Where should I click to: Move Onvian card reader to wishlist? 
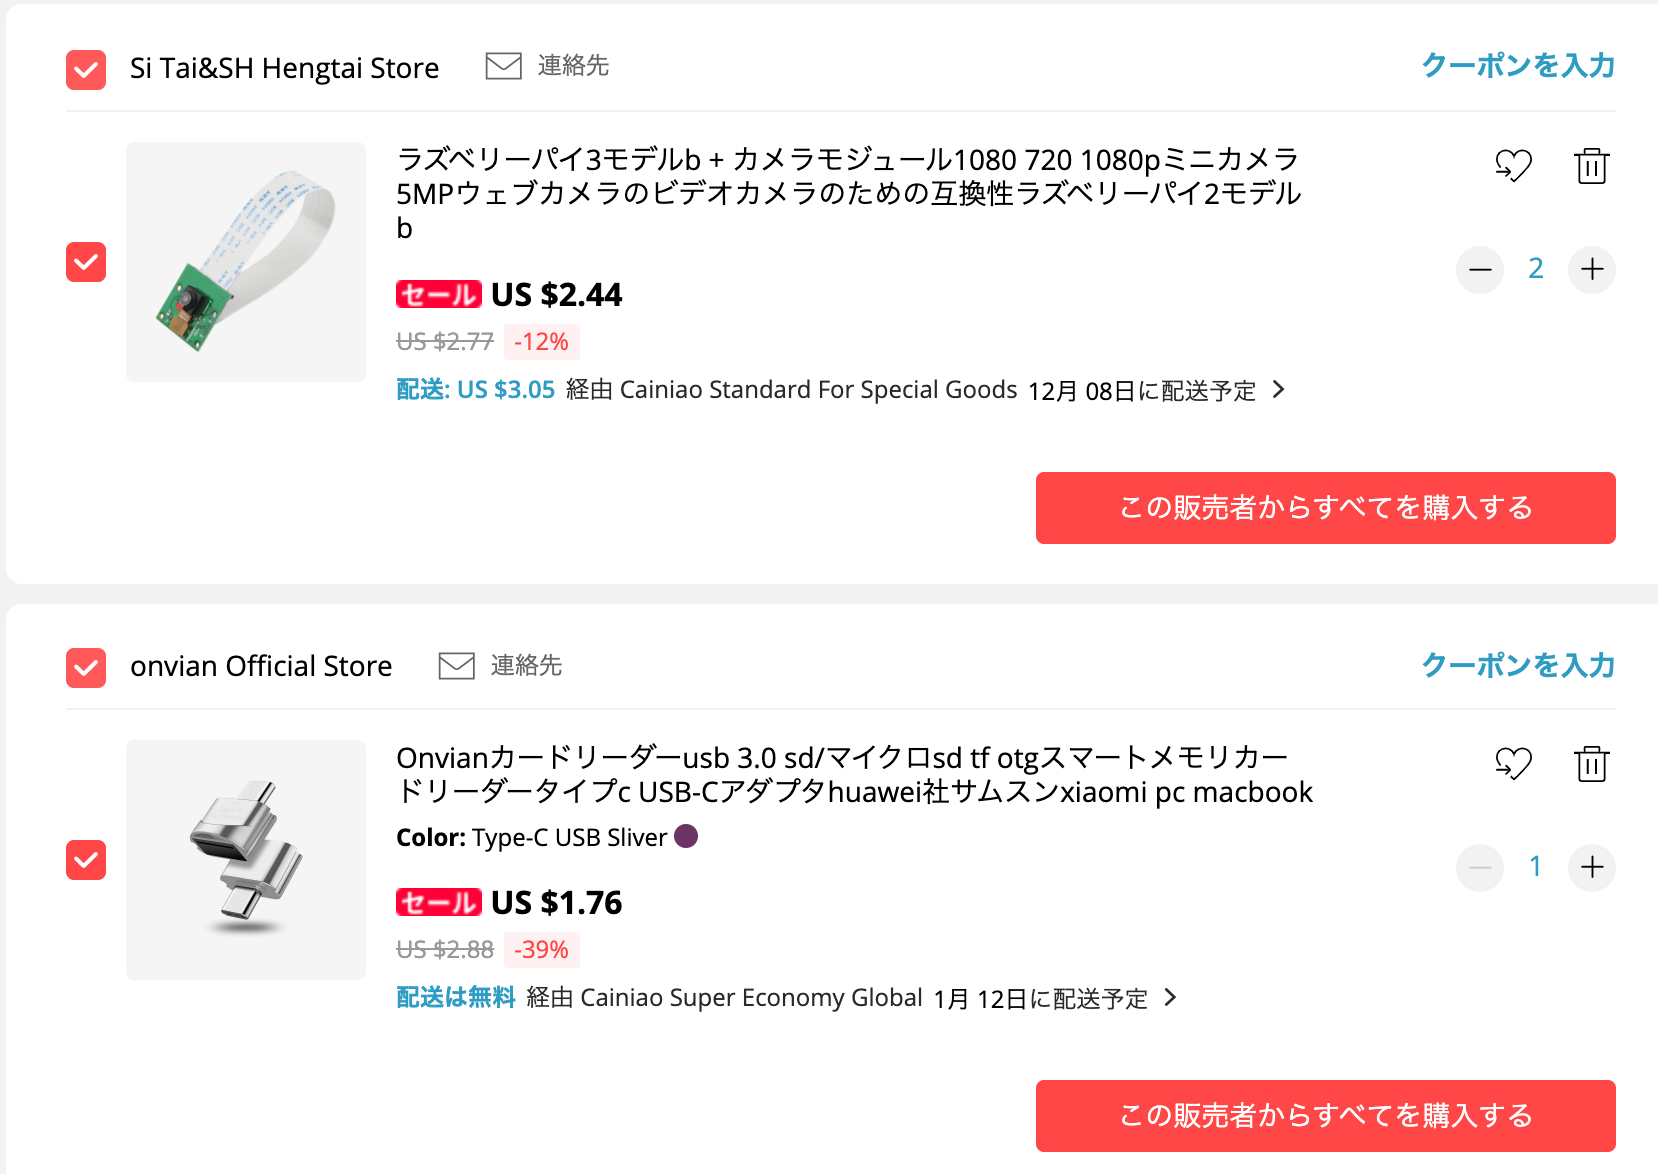click(x=1513, y=764)
